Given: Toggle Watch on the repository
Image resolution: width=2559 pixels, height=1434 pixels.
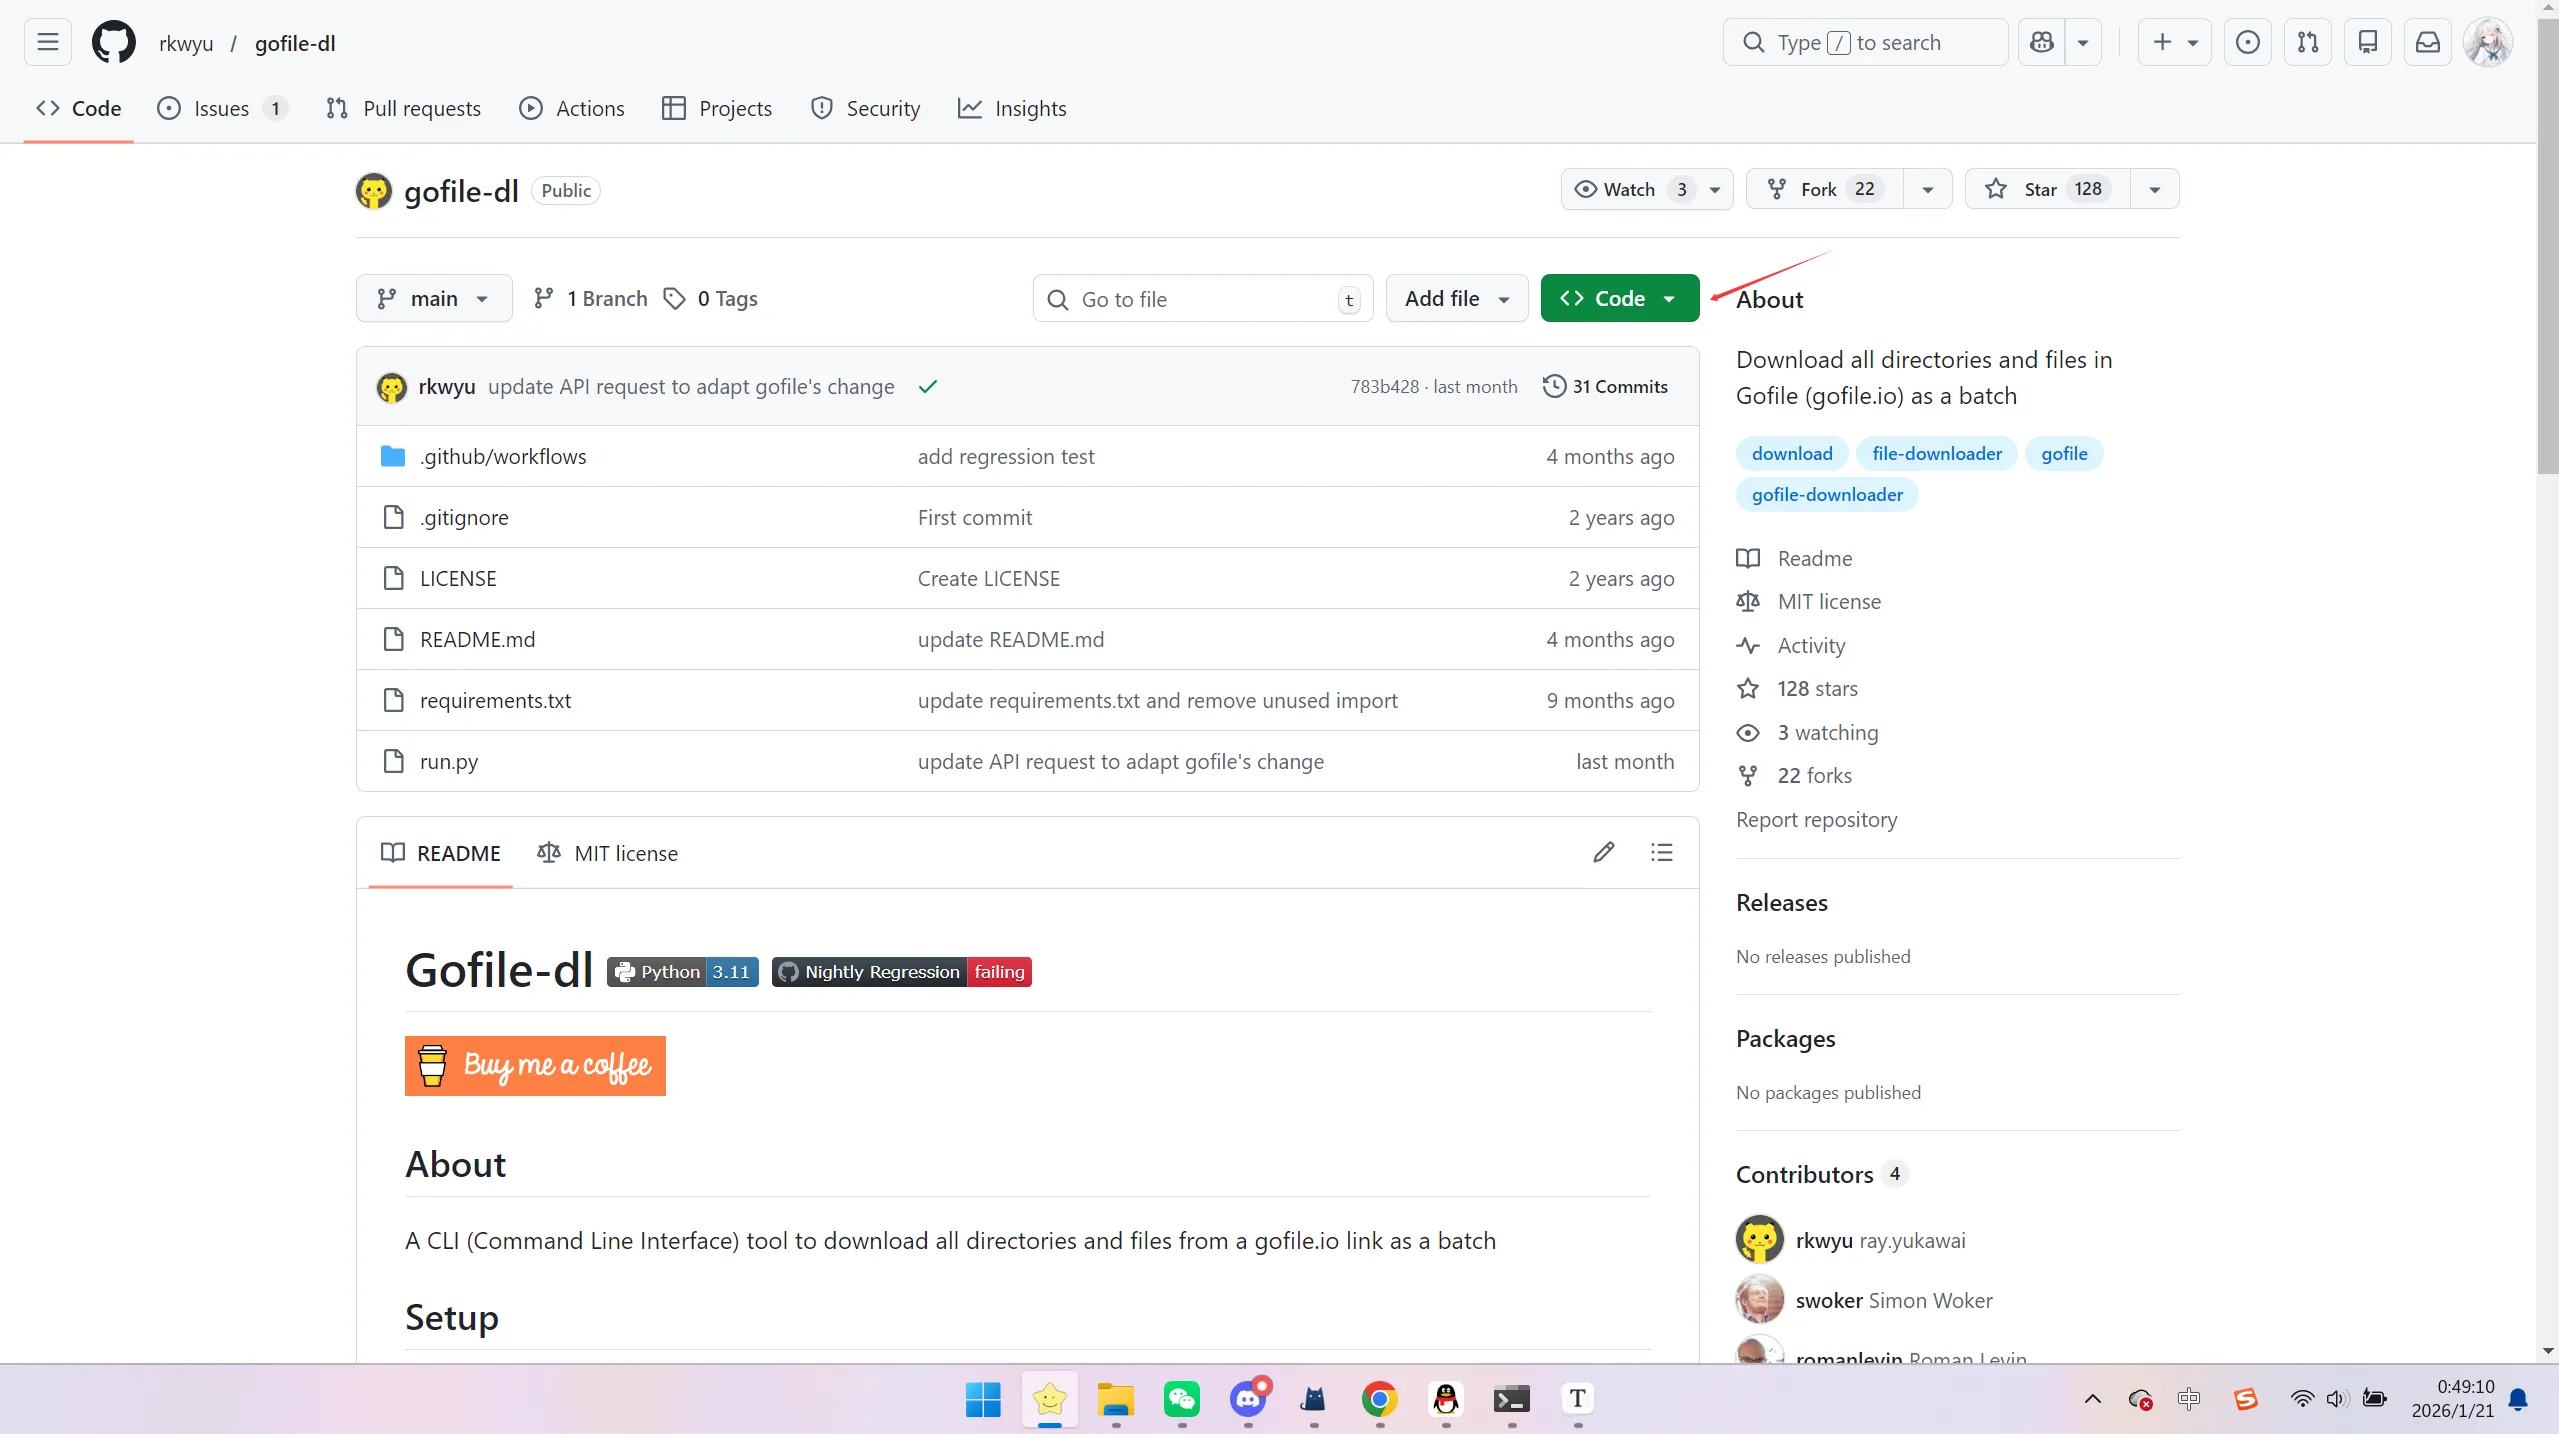Looking at the screenshot, I should coord(1629,189).
